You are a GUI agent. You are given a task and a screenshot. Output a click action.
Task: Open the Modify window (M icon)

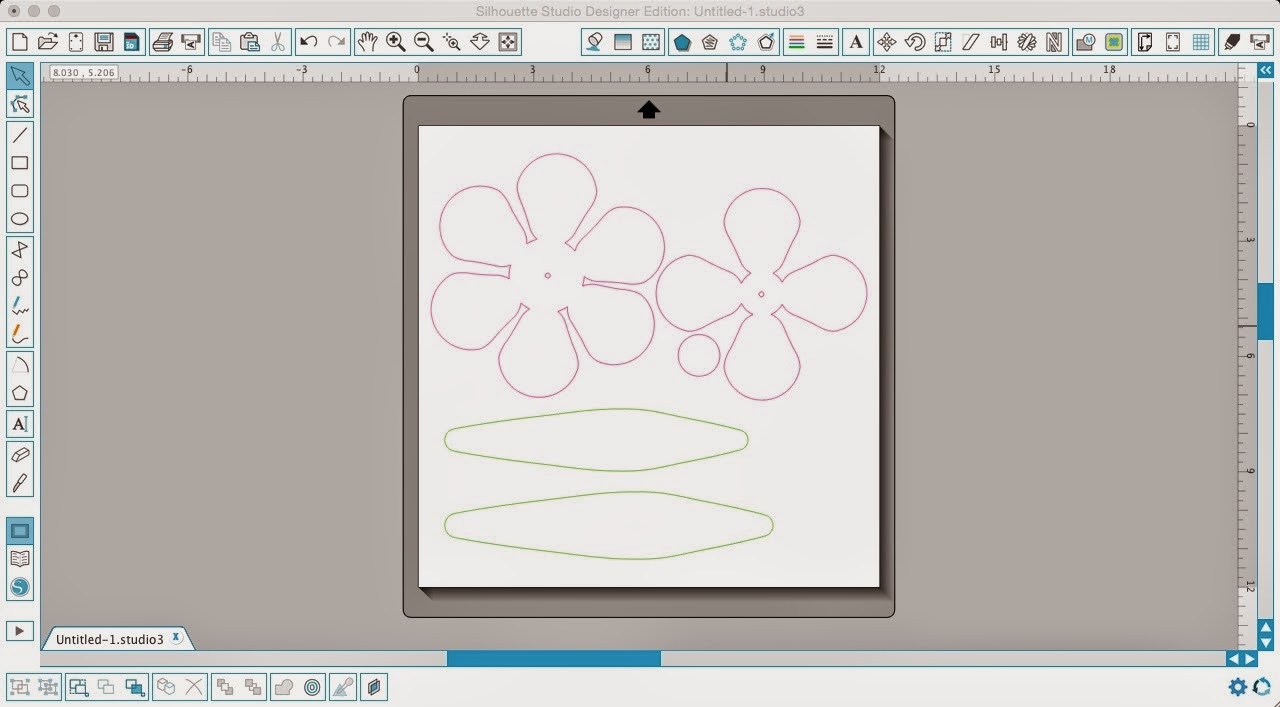[x=1086, y=42]
